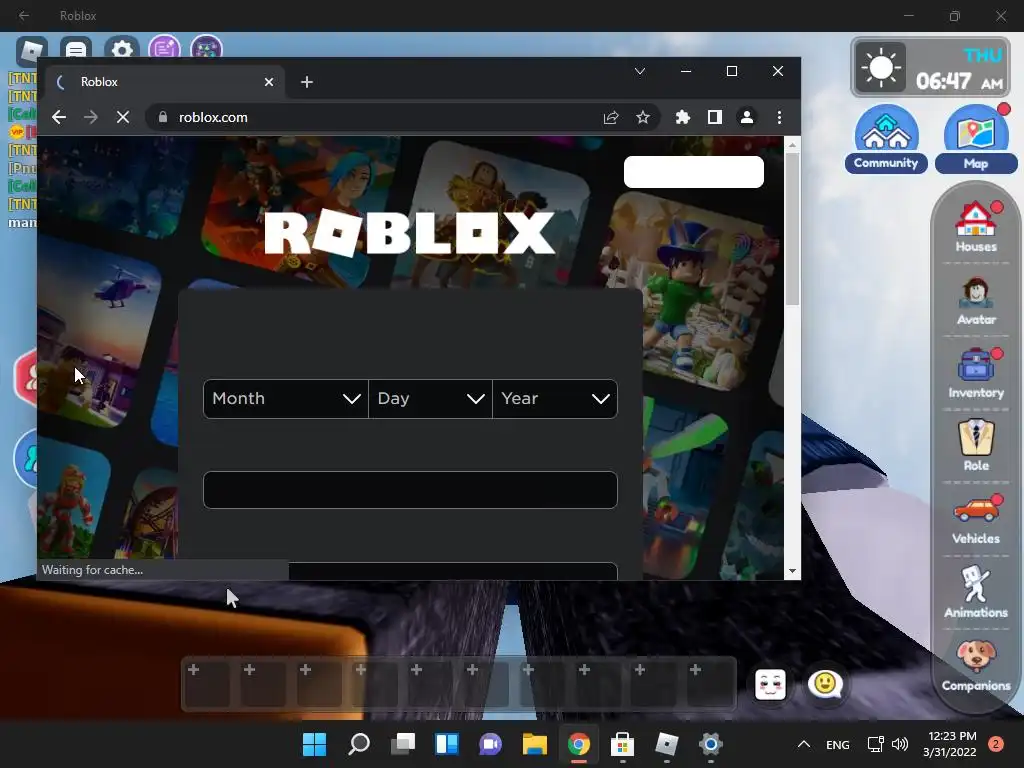Open File Explorer from the taskbar
1024x768 pixels.
[x=535, y=744]
